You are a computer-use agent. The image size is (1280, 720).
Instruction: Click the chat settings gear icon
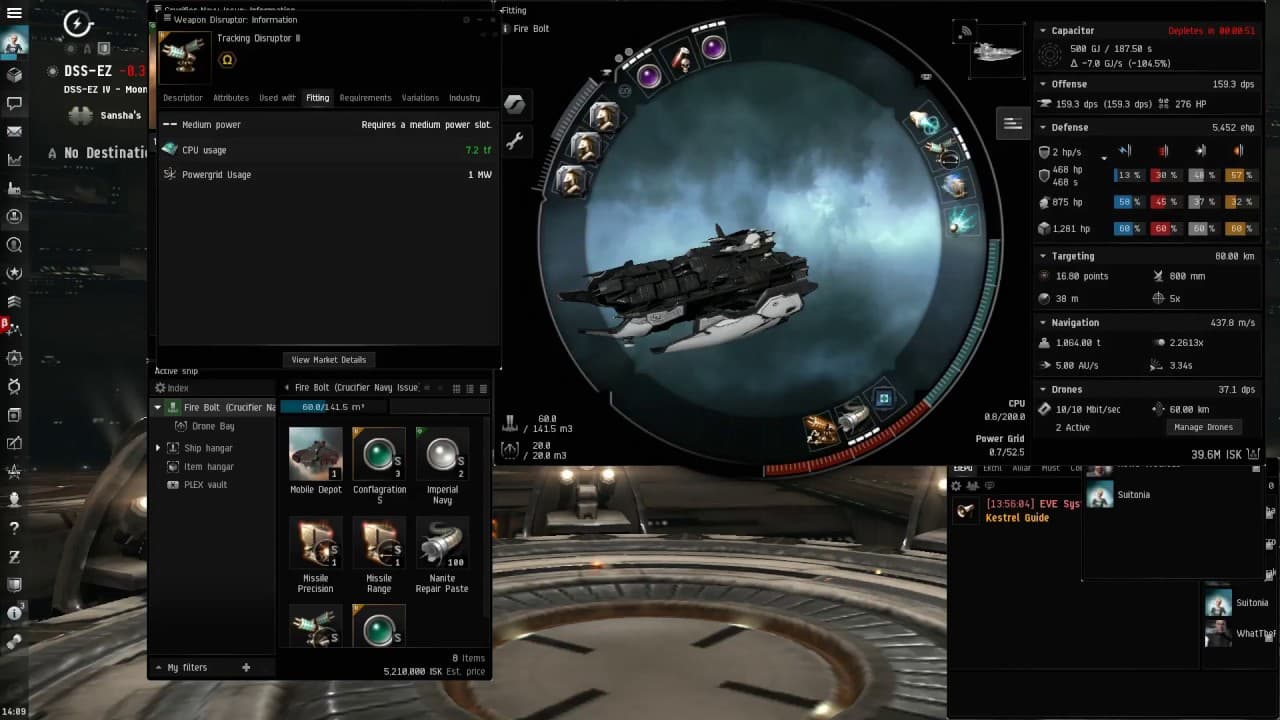[x=956, y=486]
